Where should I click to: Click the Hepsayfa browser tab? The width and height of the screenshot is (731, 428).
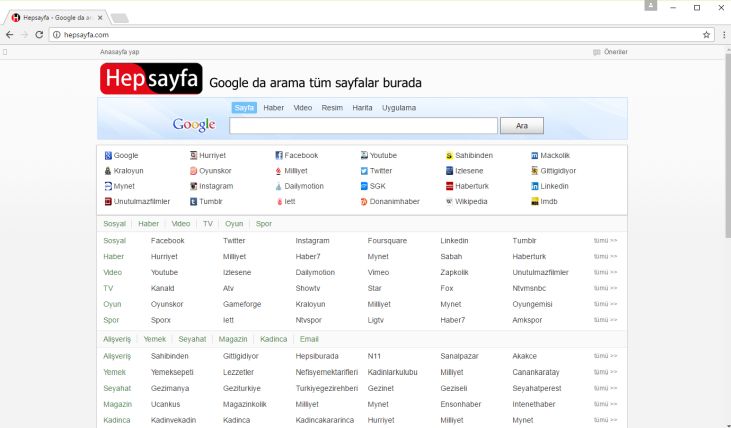pyautogui.click(x=57, y=18)
